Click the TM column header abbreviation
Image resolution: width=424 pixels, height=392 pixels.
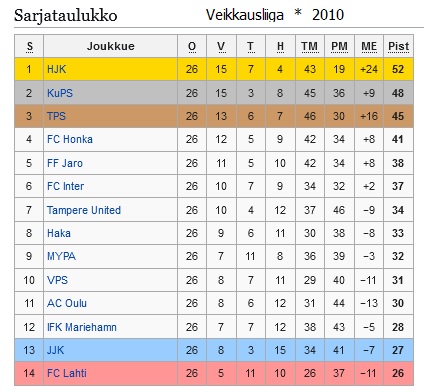pyautogui.click(x=310, y=46)
